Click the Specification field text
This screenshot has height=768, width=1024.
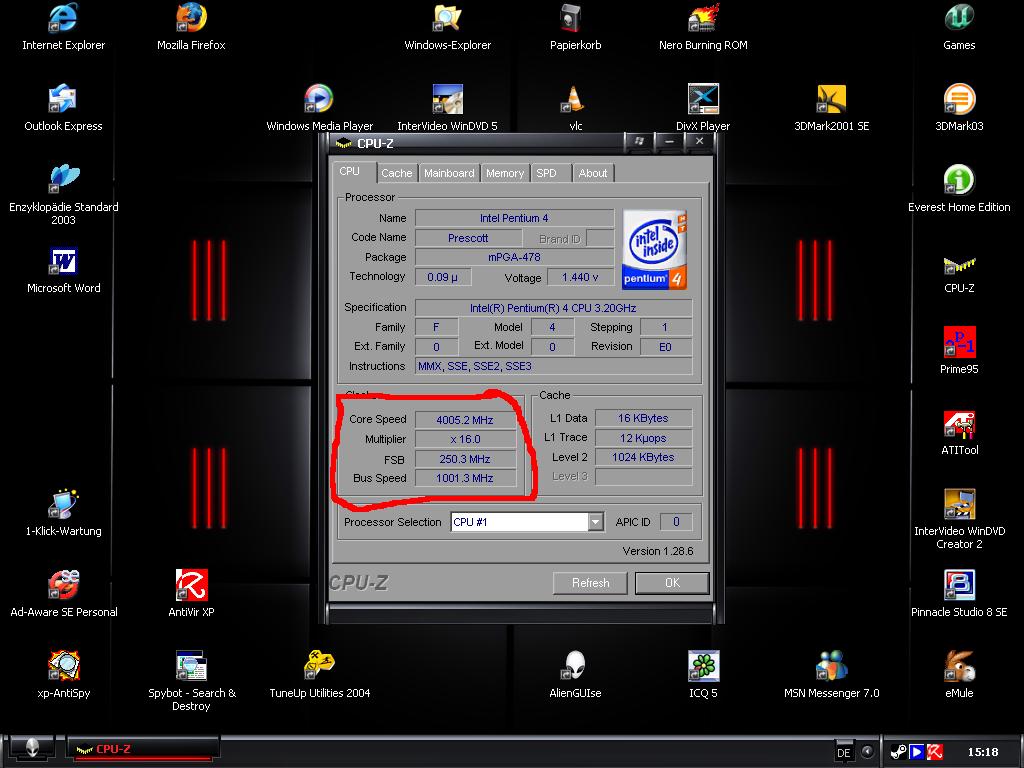553,308
